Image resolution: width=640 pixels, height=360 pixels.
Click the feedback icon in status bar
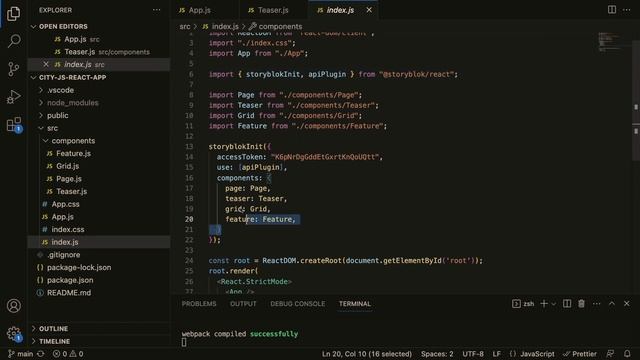pos(610,354)
